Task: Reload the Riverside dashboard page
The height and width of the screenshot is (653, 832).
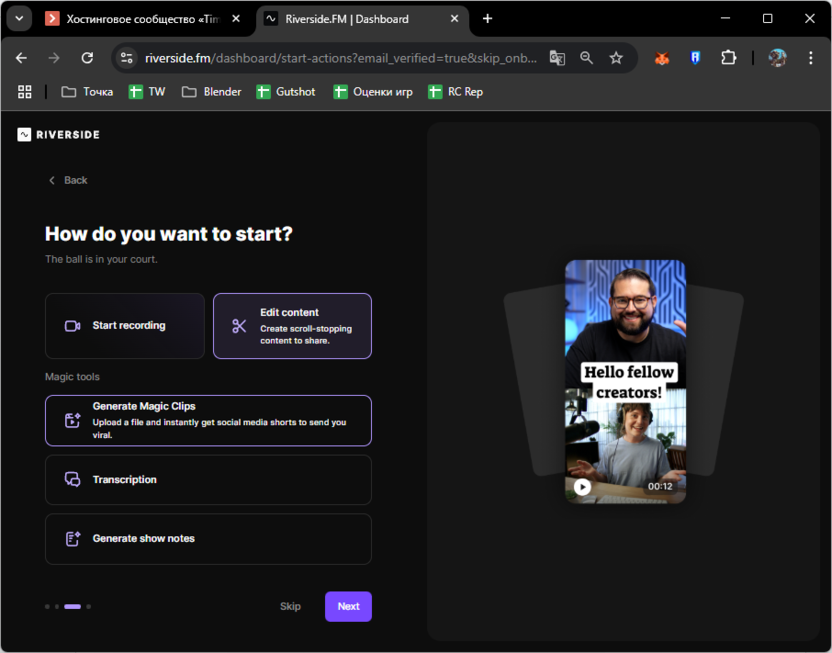Action: [x=87, y=58]
